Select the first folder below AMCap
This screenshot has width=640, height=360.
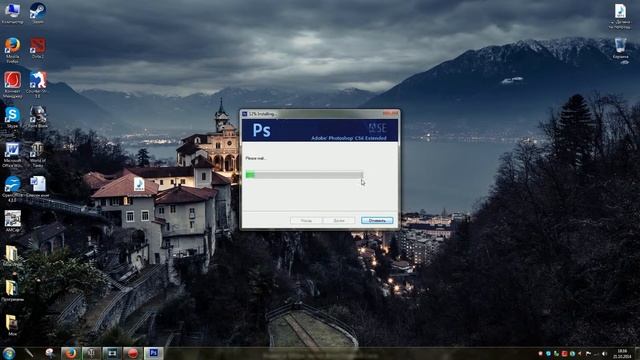click(12, 256)
